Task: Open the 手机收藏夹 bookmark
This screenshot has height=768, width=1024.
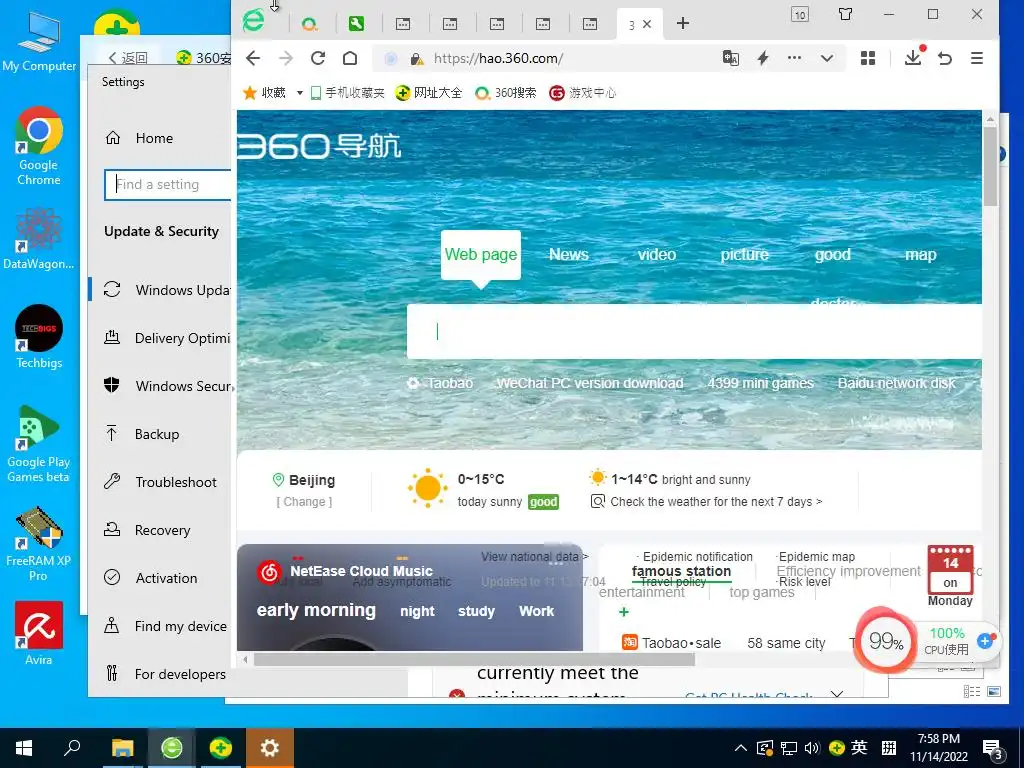Action: tap(347, 93)
